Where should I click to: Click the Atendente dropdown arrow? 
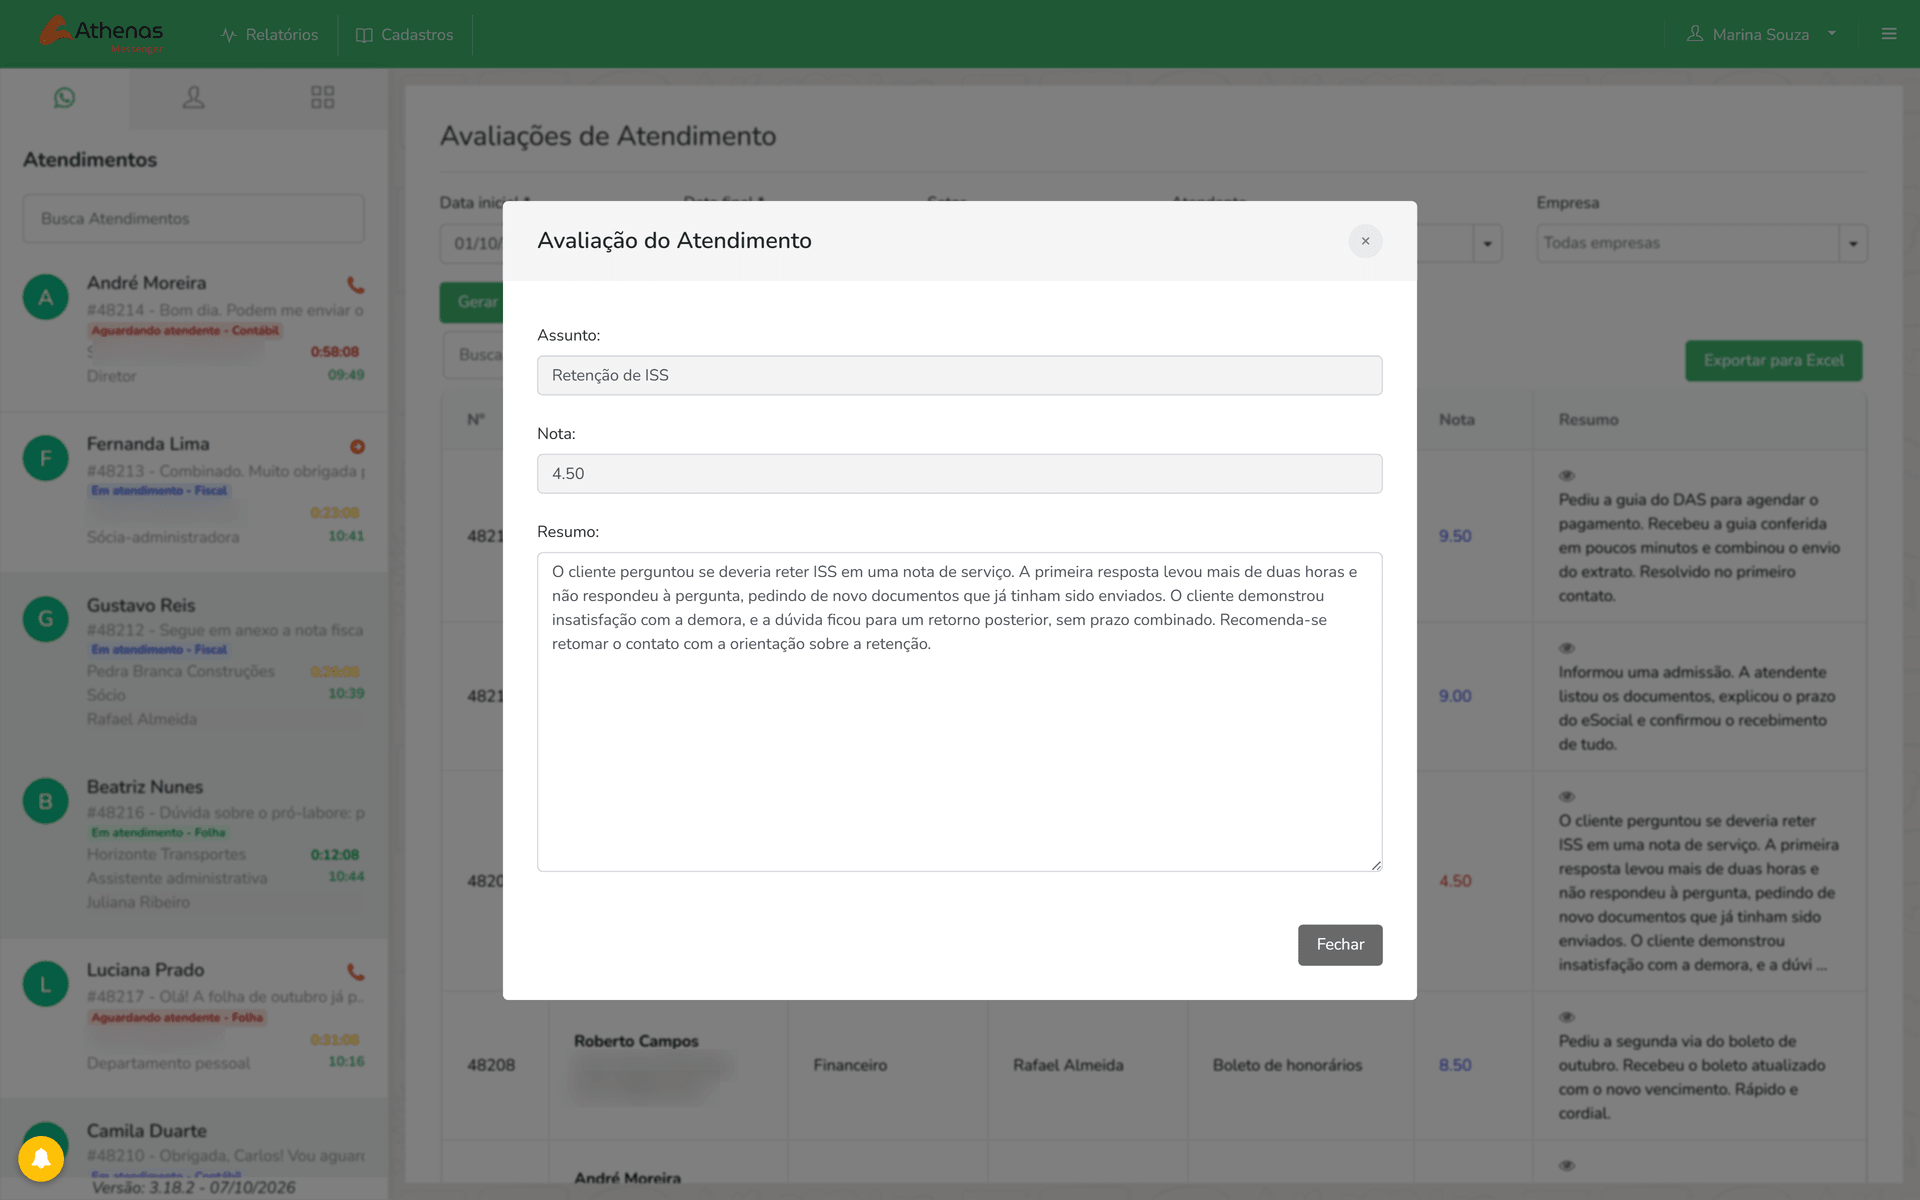click(x=1487, y=243)
